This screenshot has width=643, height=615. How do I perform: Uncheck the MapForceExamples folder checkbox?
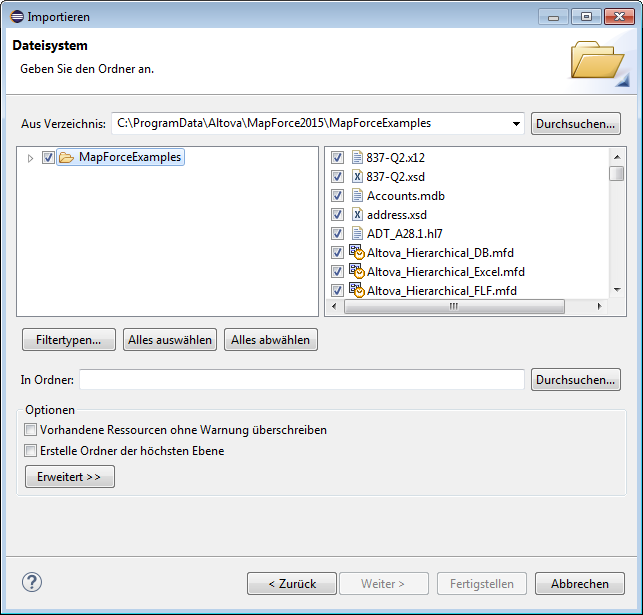click(48, 157)
